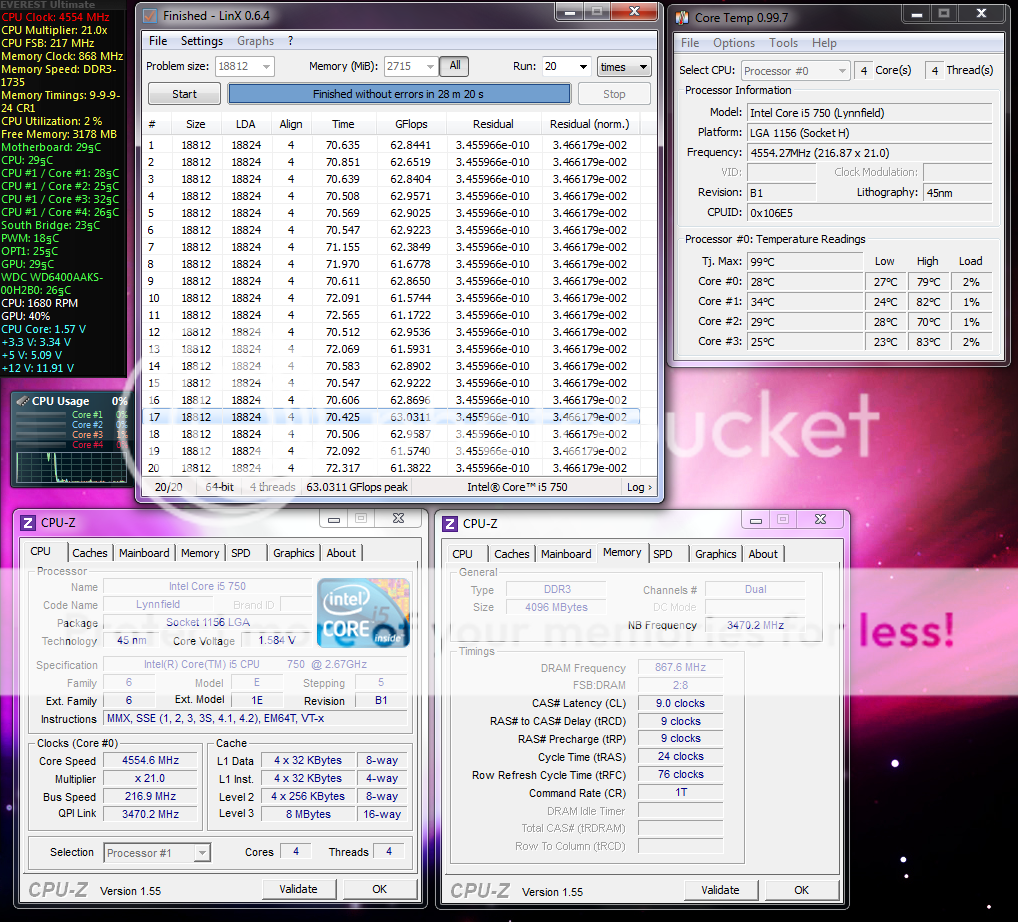1018x922 pixels.
Task: Expand the Memory (MiB) combo box
Action: (x=429, y=67)
